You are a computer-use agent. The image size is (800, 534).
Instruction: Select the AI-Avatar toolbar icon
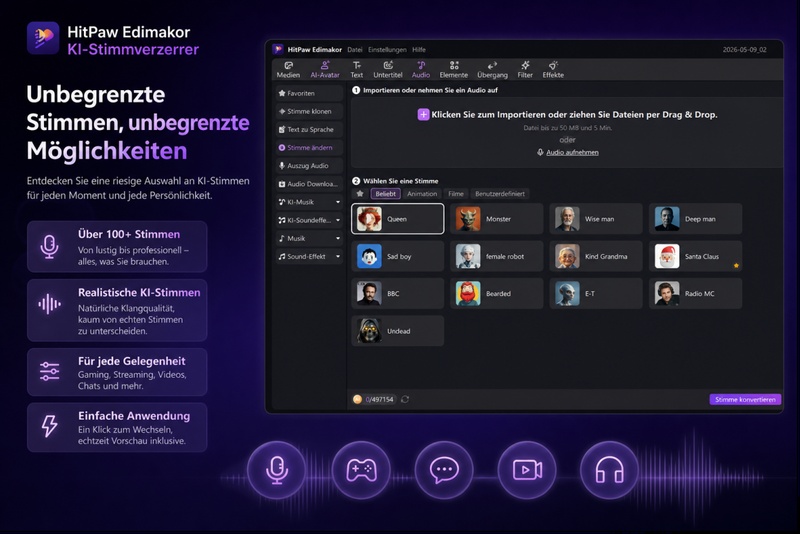click(325, 69)
